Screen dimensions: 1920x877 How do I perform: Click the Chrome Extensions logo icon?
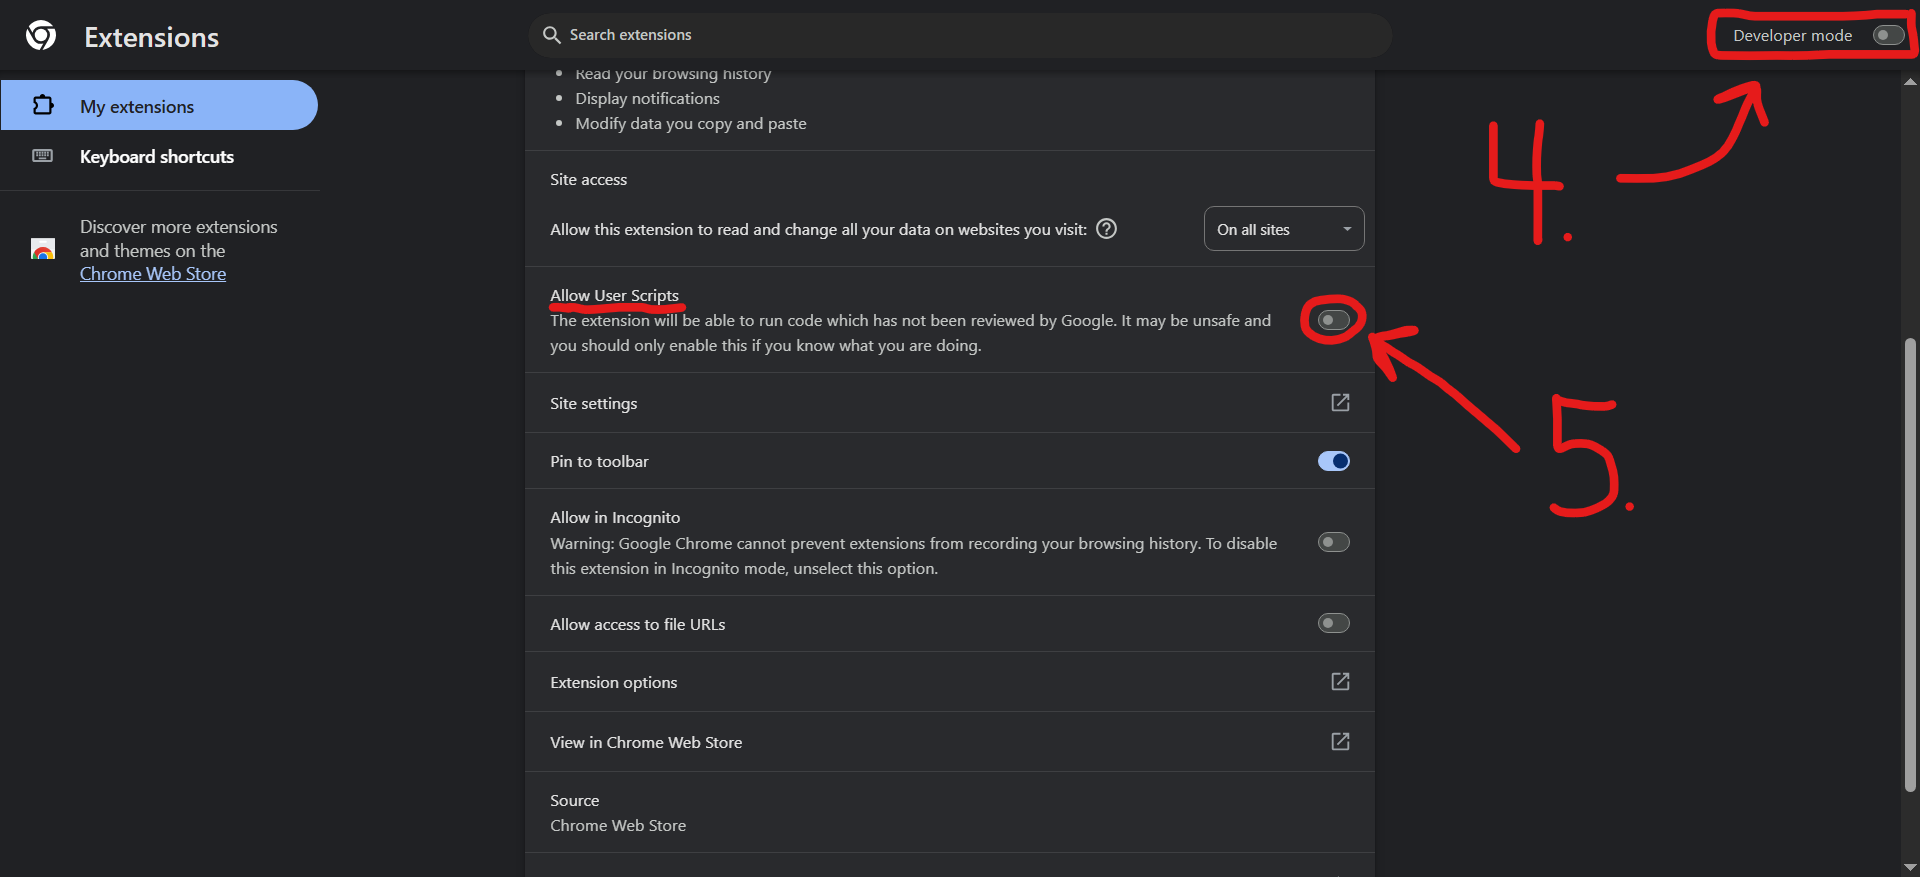40,34
